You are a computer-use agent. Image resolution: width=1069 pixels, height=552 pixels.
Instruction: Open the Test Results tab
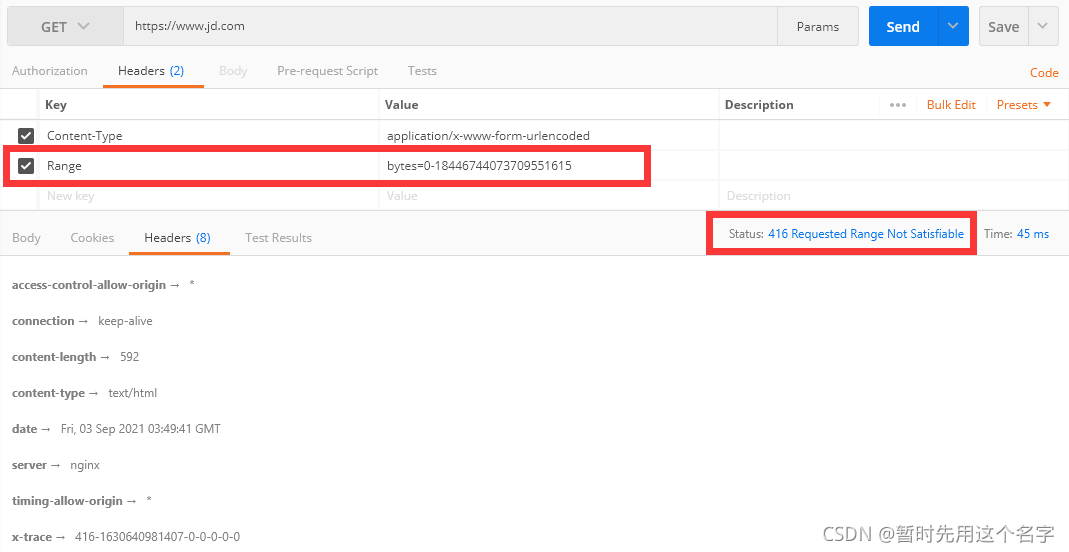[278, 238]
